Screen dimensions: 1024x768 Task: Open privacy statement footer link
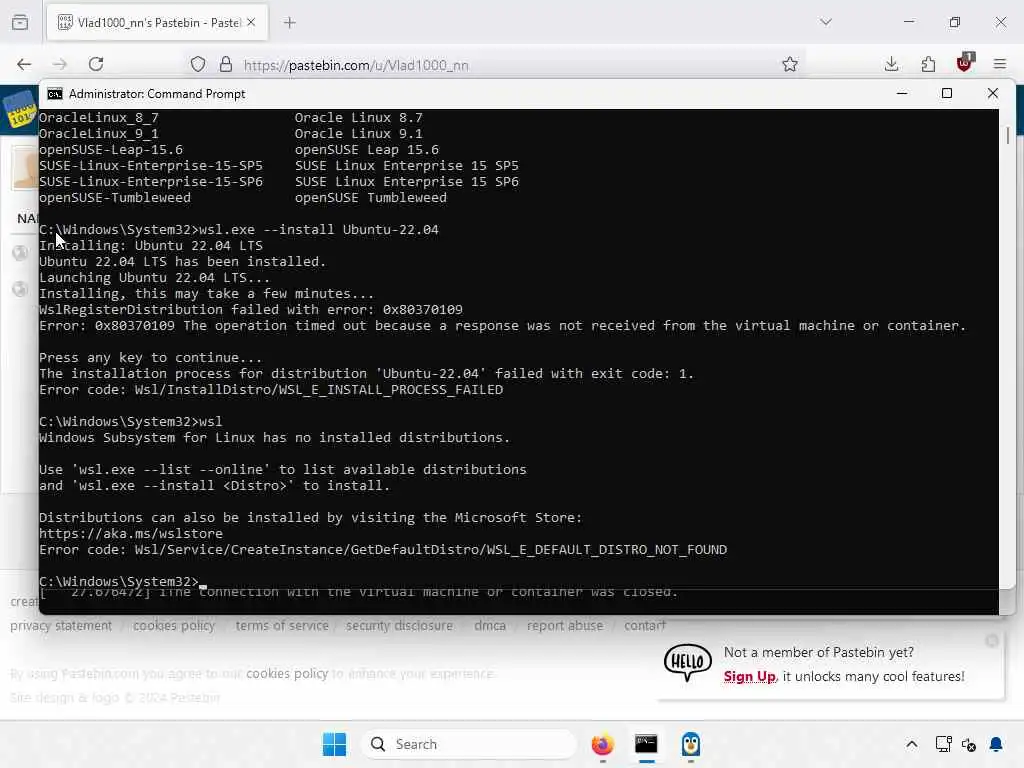point(61,626)
